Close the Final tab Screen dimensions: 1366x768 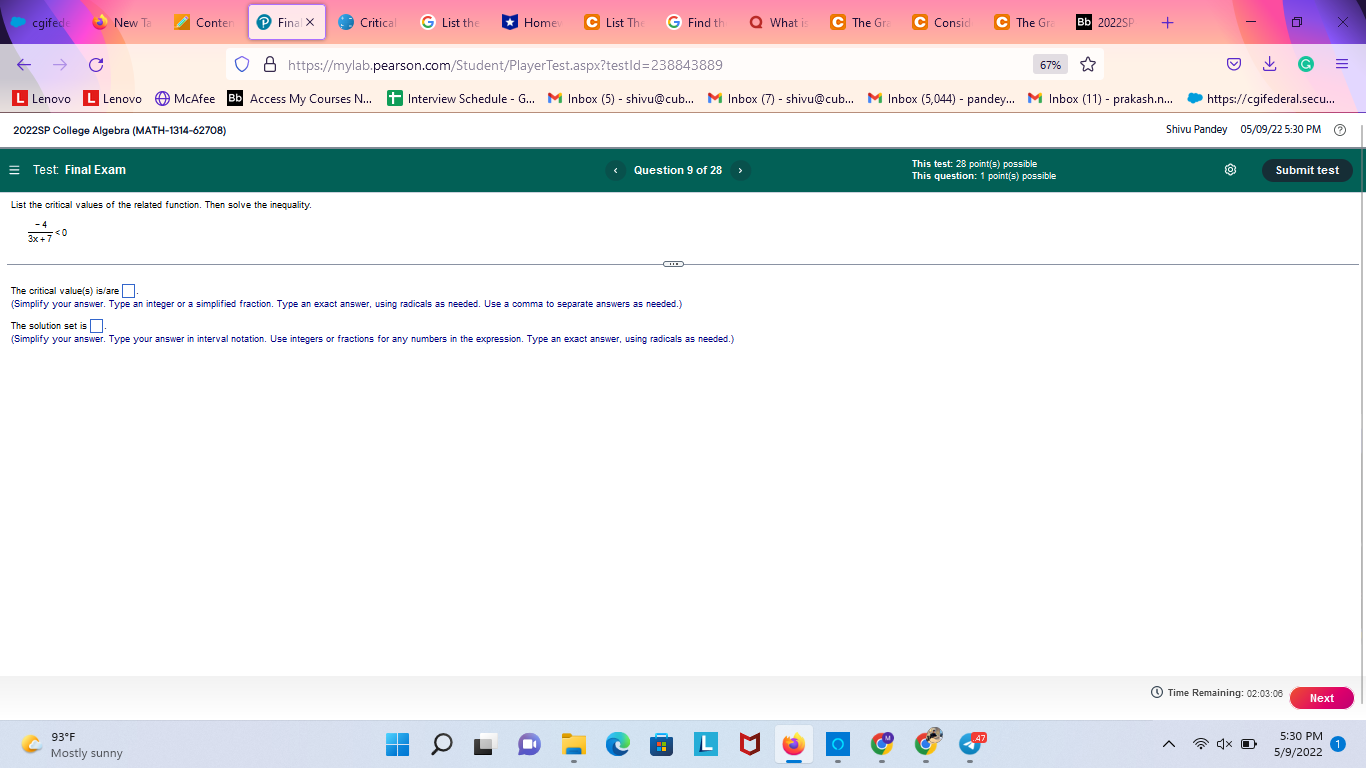coord(309,22)
